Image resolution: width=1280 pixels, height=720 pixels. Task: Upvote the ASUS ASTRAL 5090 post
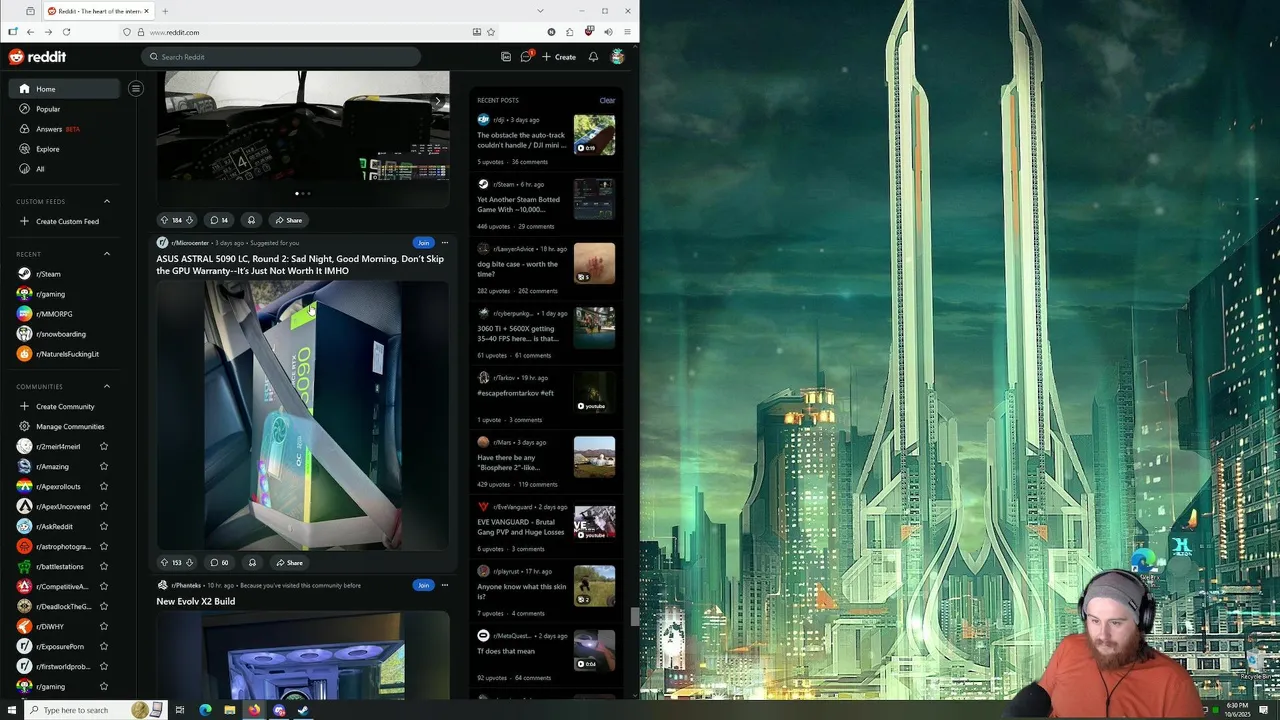164,563
